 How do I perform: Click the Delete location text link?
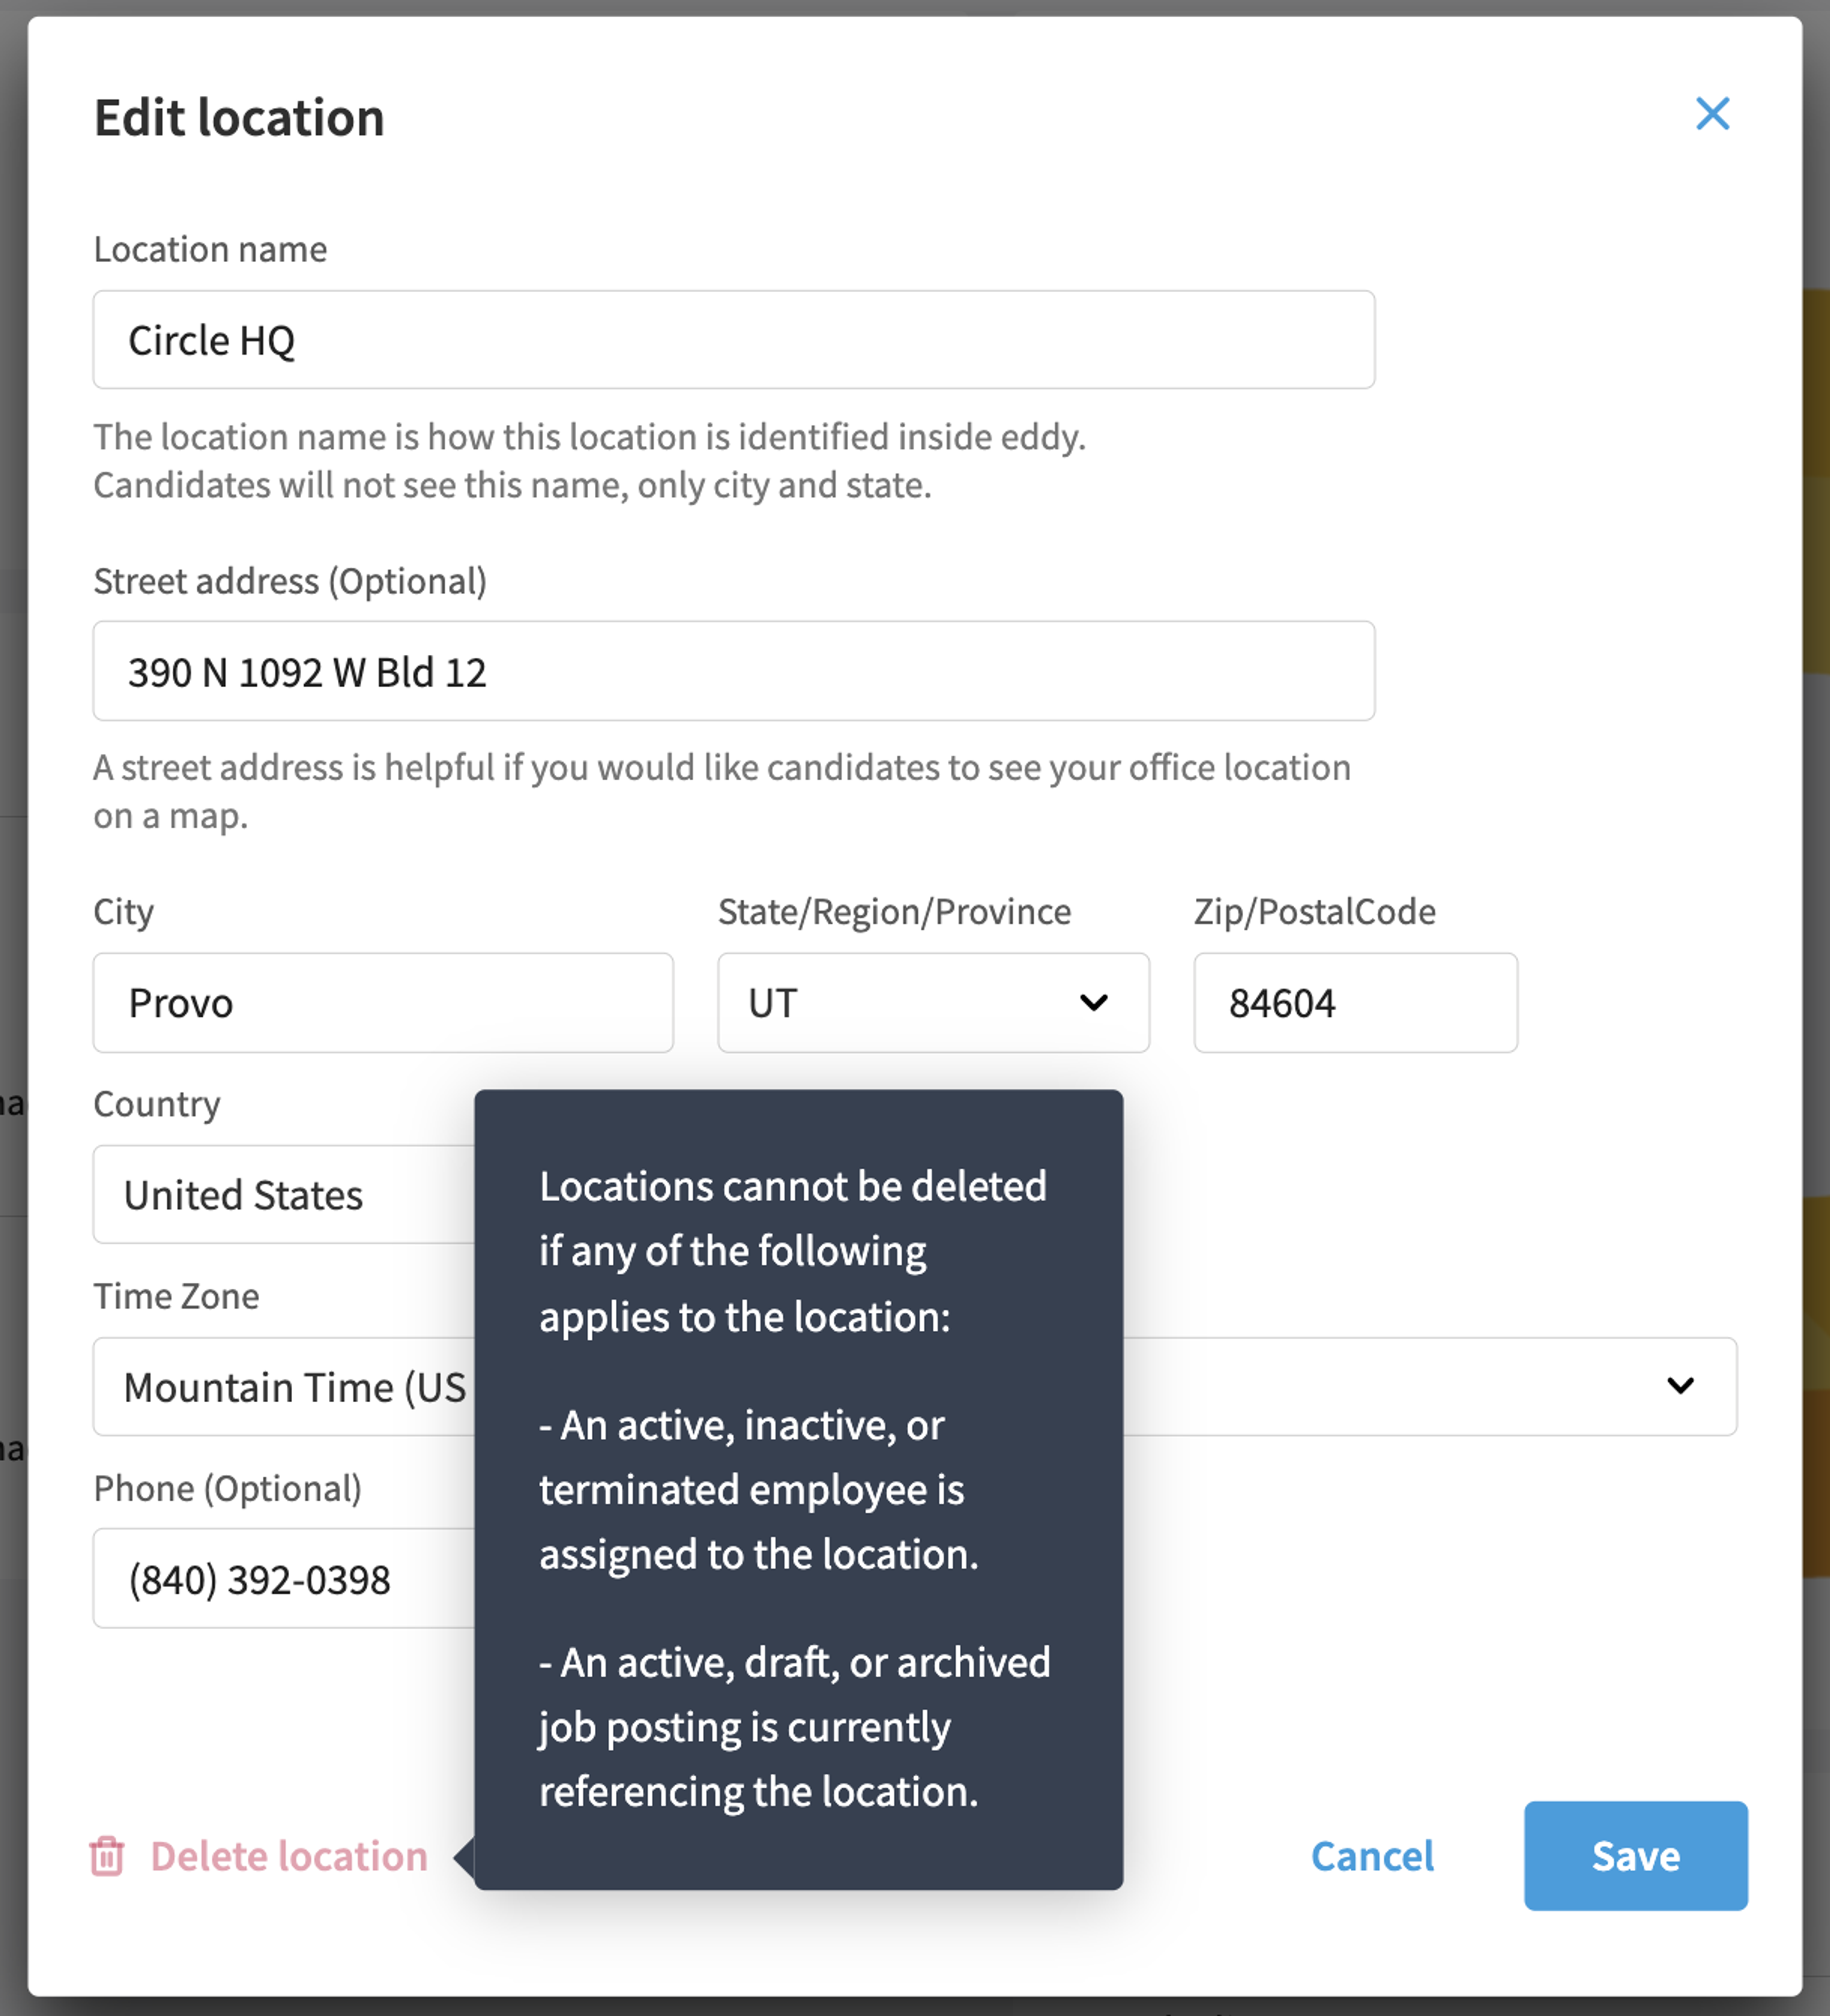(289, 1856)
